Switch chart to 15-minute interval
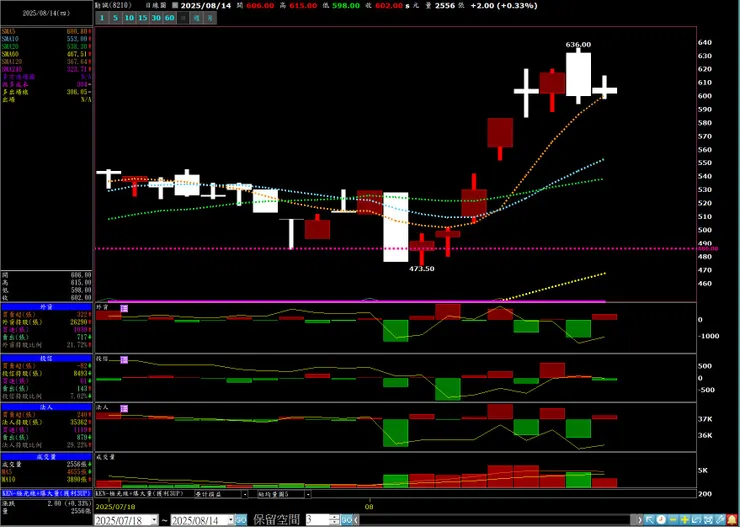The height and width of the screenshot is (527, 740). pos(143,18)
